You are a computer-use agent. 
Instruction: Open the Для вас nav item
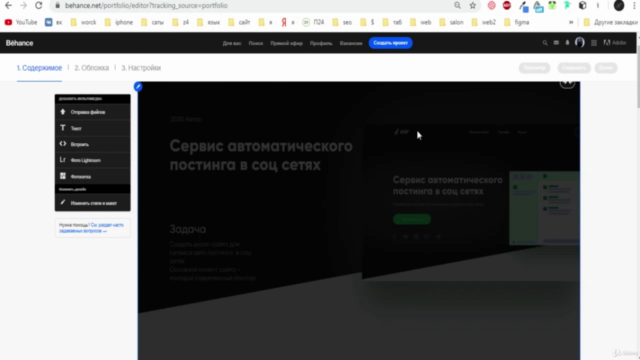click(232, 43)
